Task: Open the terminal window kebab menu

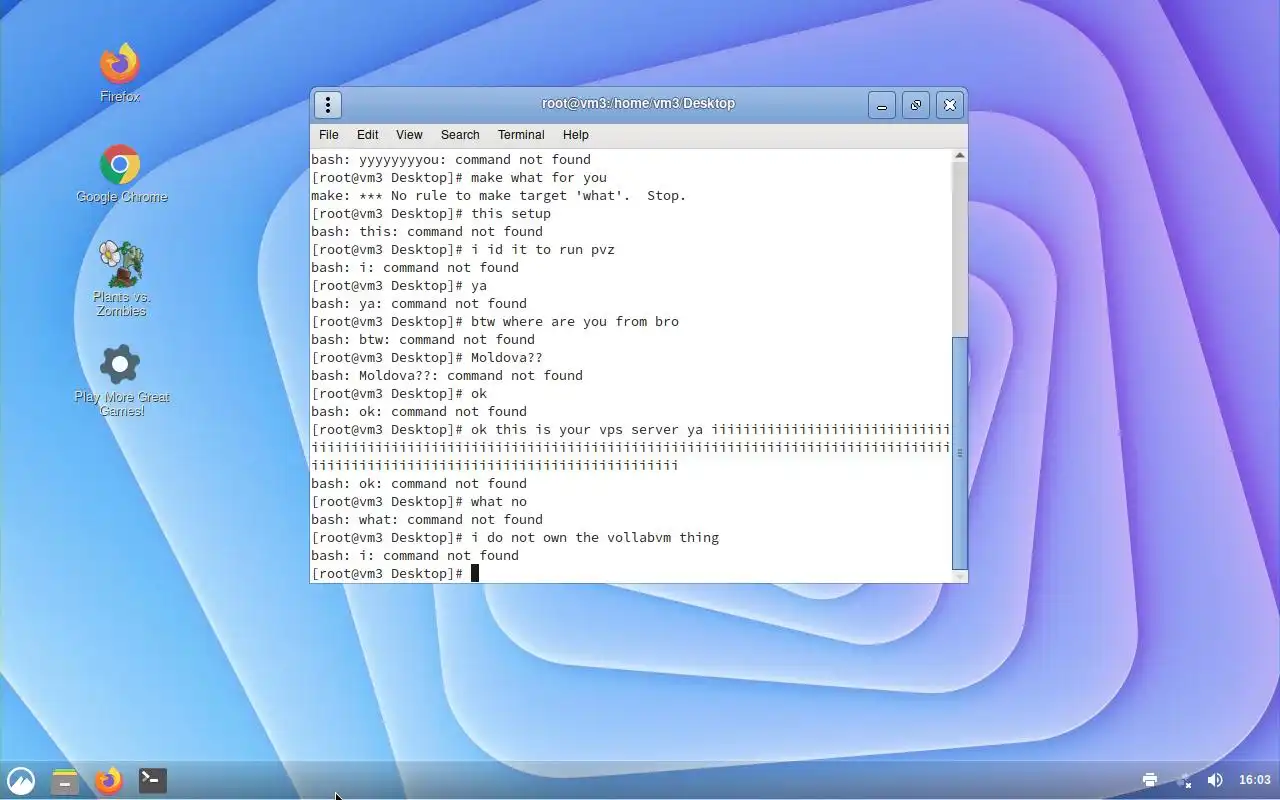Action: click(x=328, y=104)
